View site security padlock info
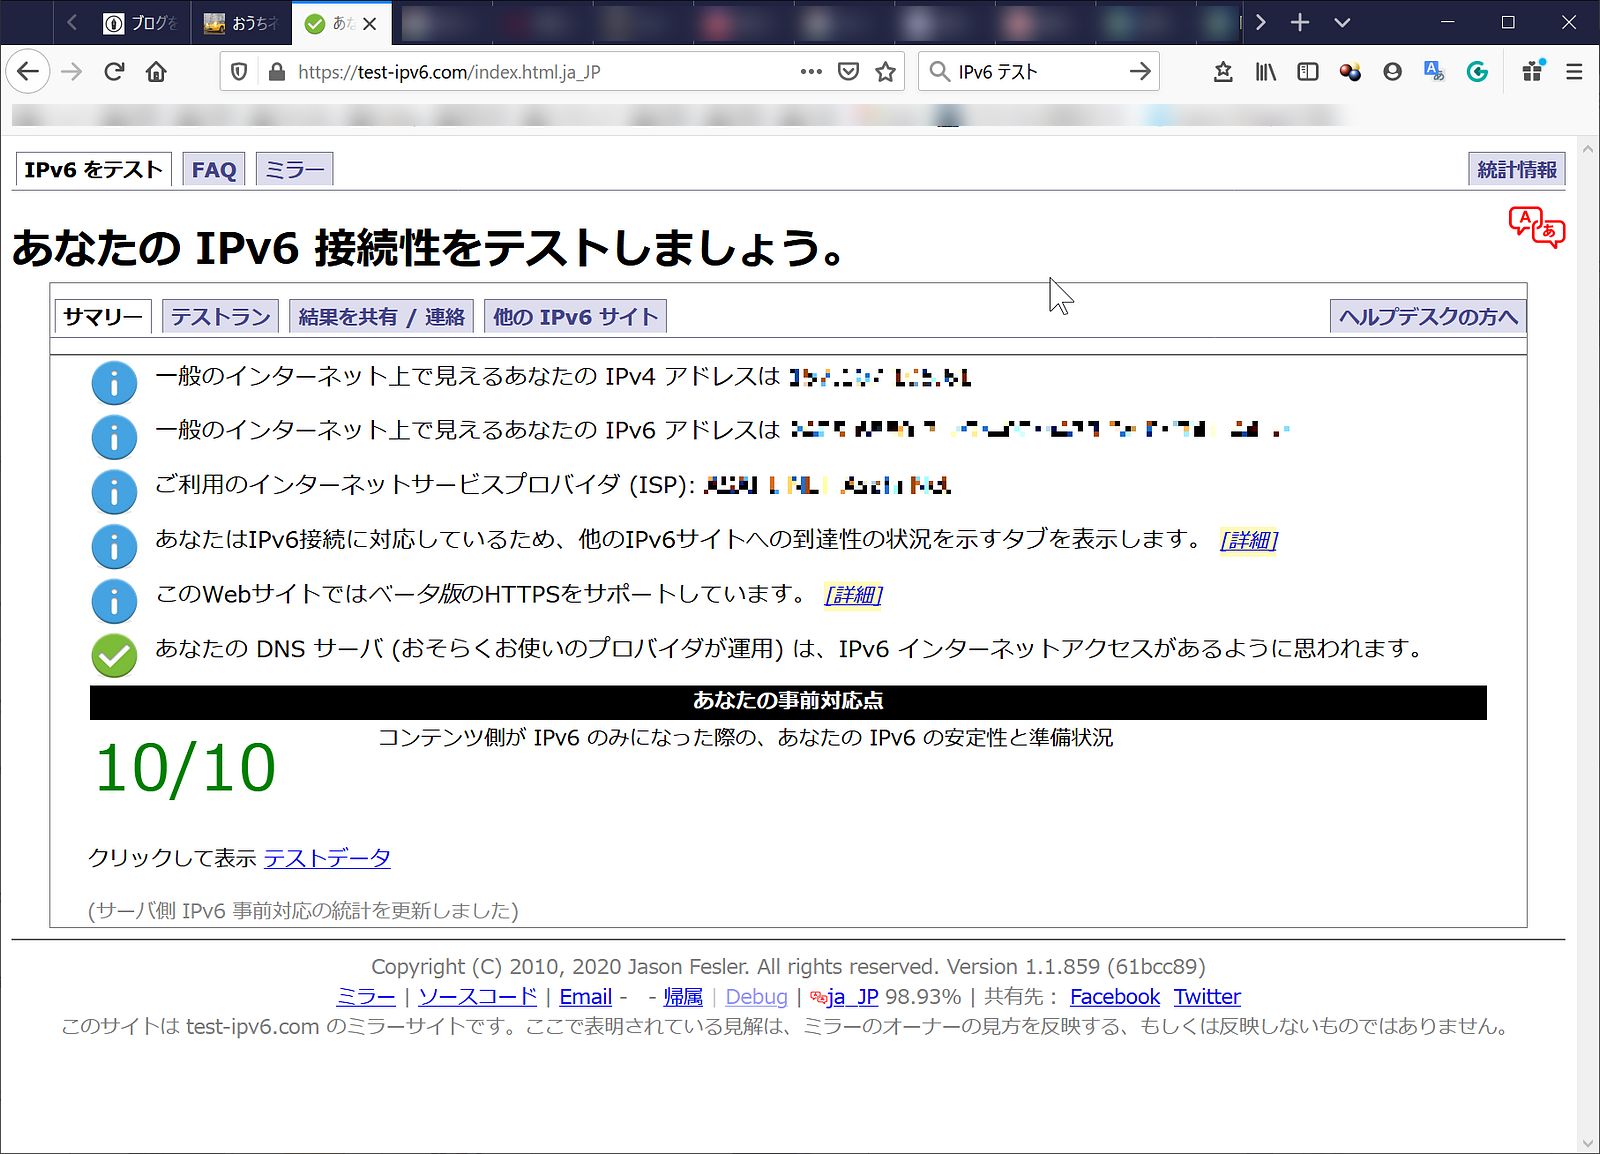 (276, 72)
